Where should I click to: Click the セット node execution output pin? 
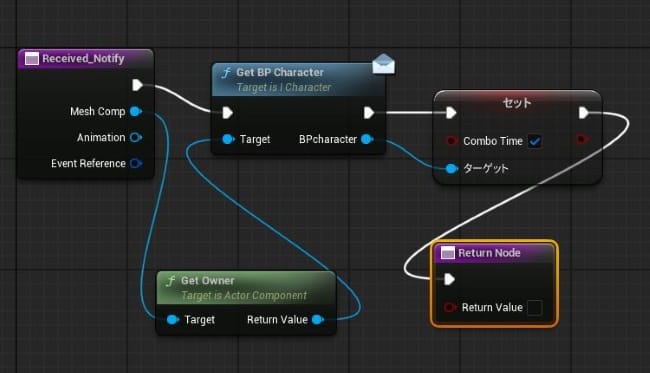[x=584, y=113]
